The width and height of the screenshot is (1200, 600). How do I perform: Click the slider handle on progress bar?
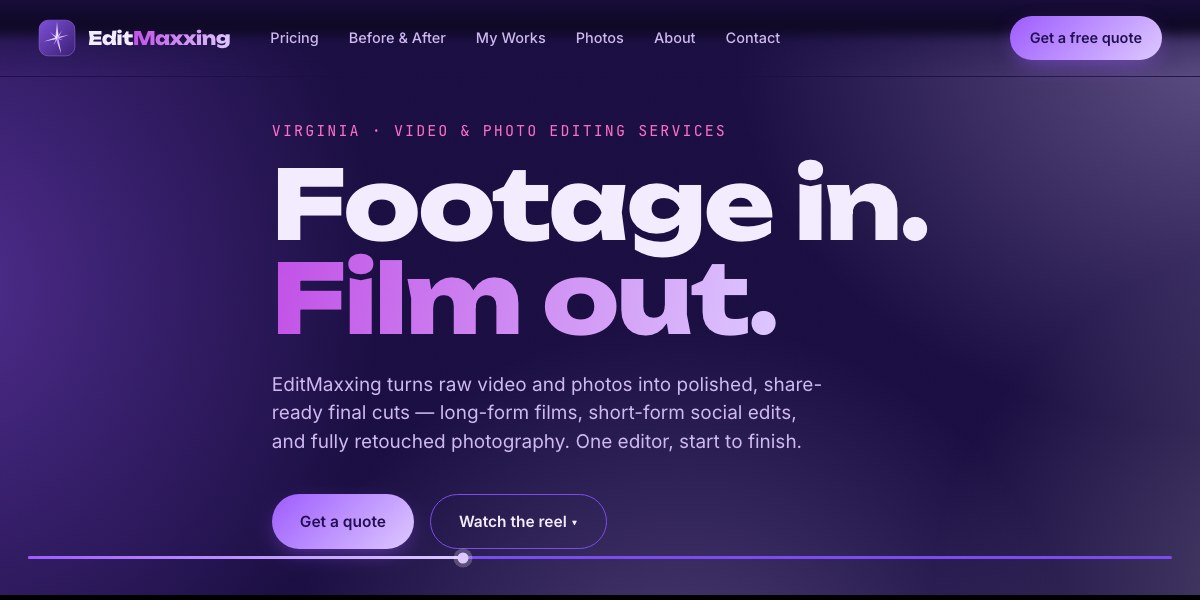[463, 558]
